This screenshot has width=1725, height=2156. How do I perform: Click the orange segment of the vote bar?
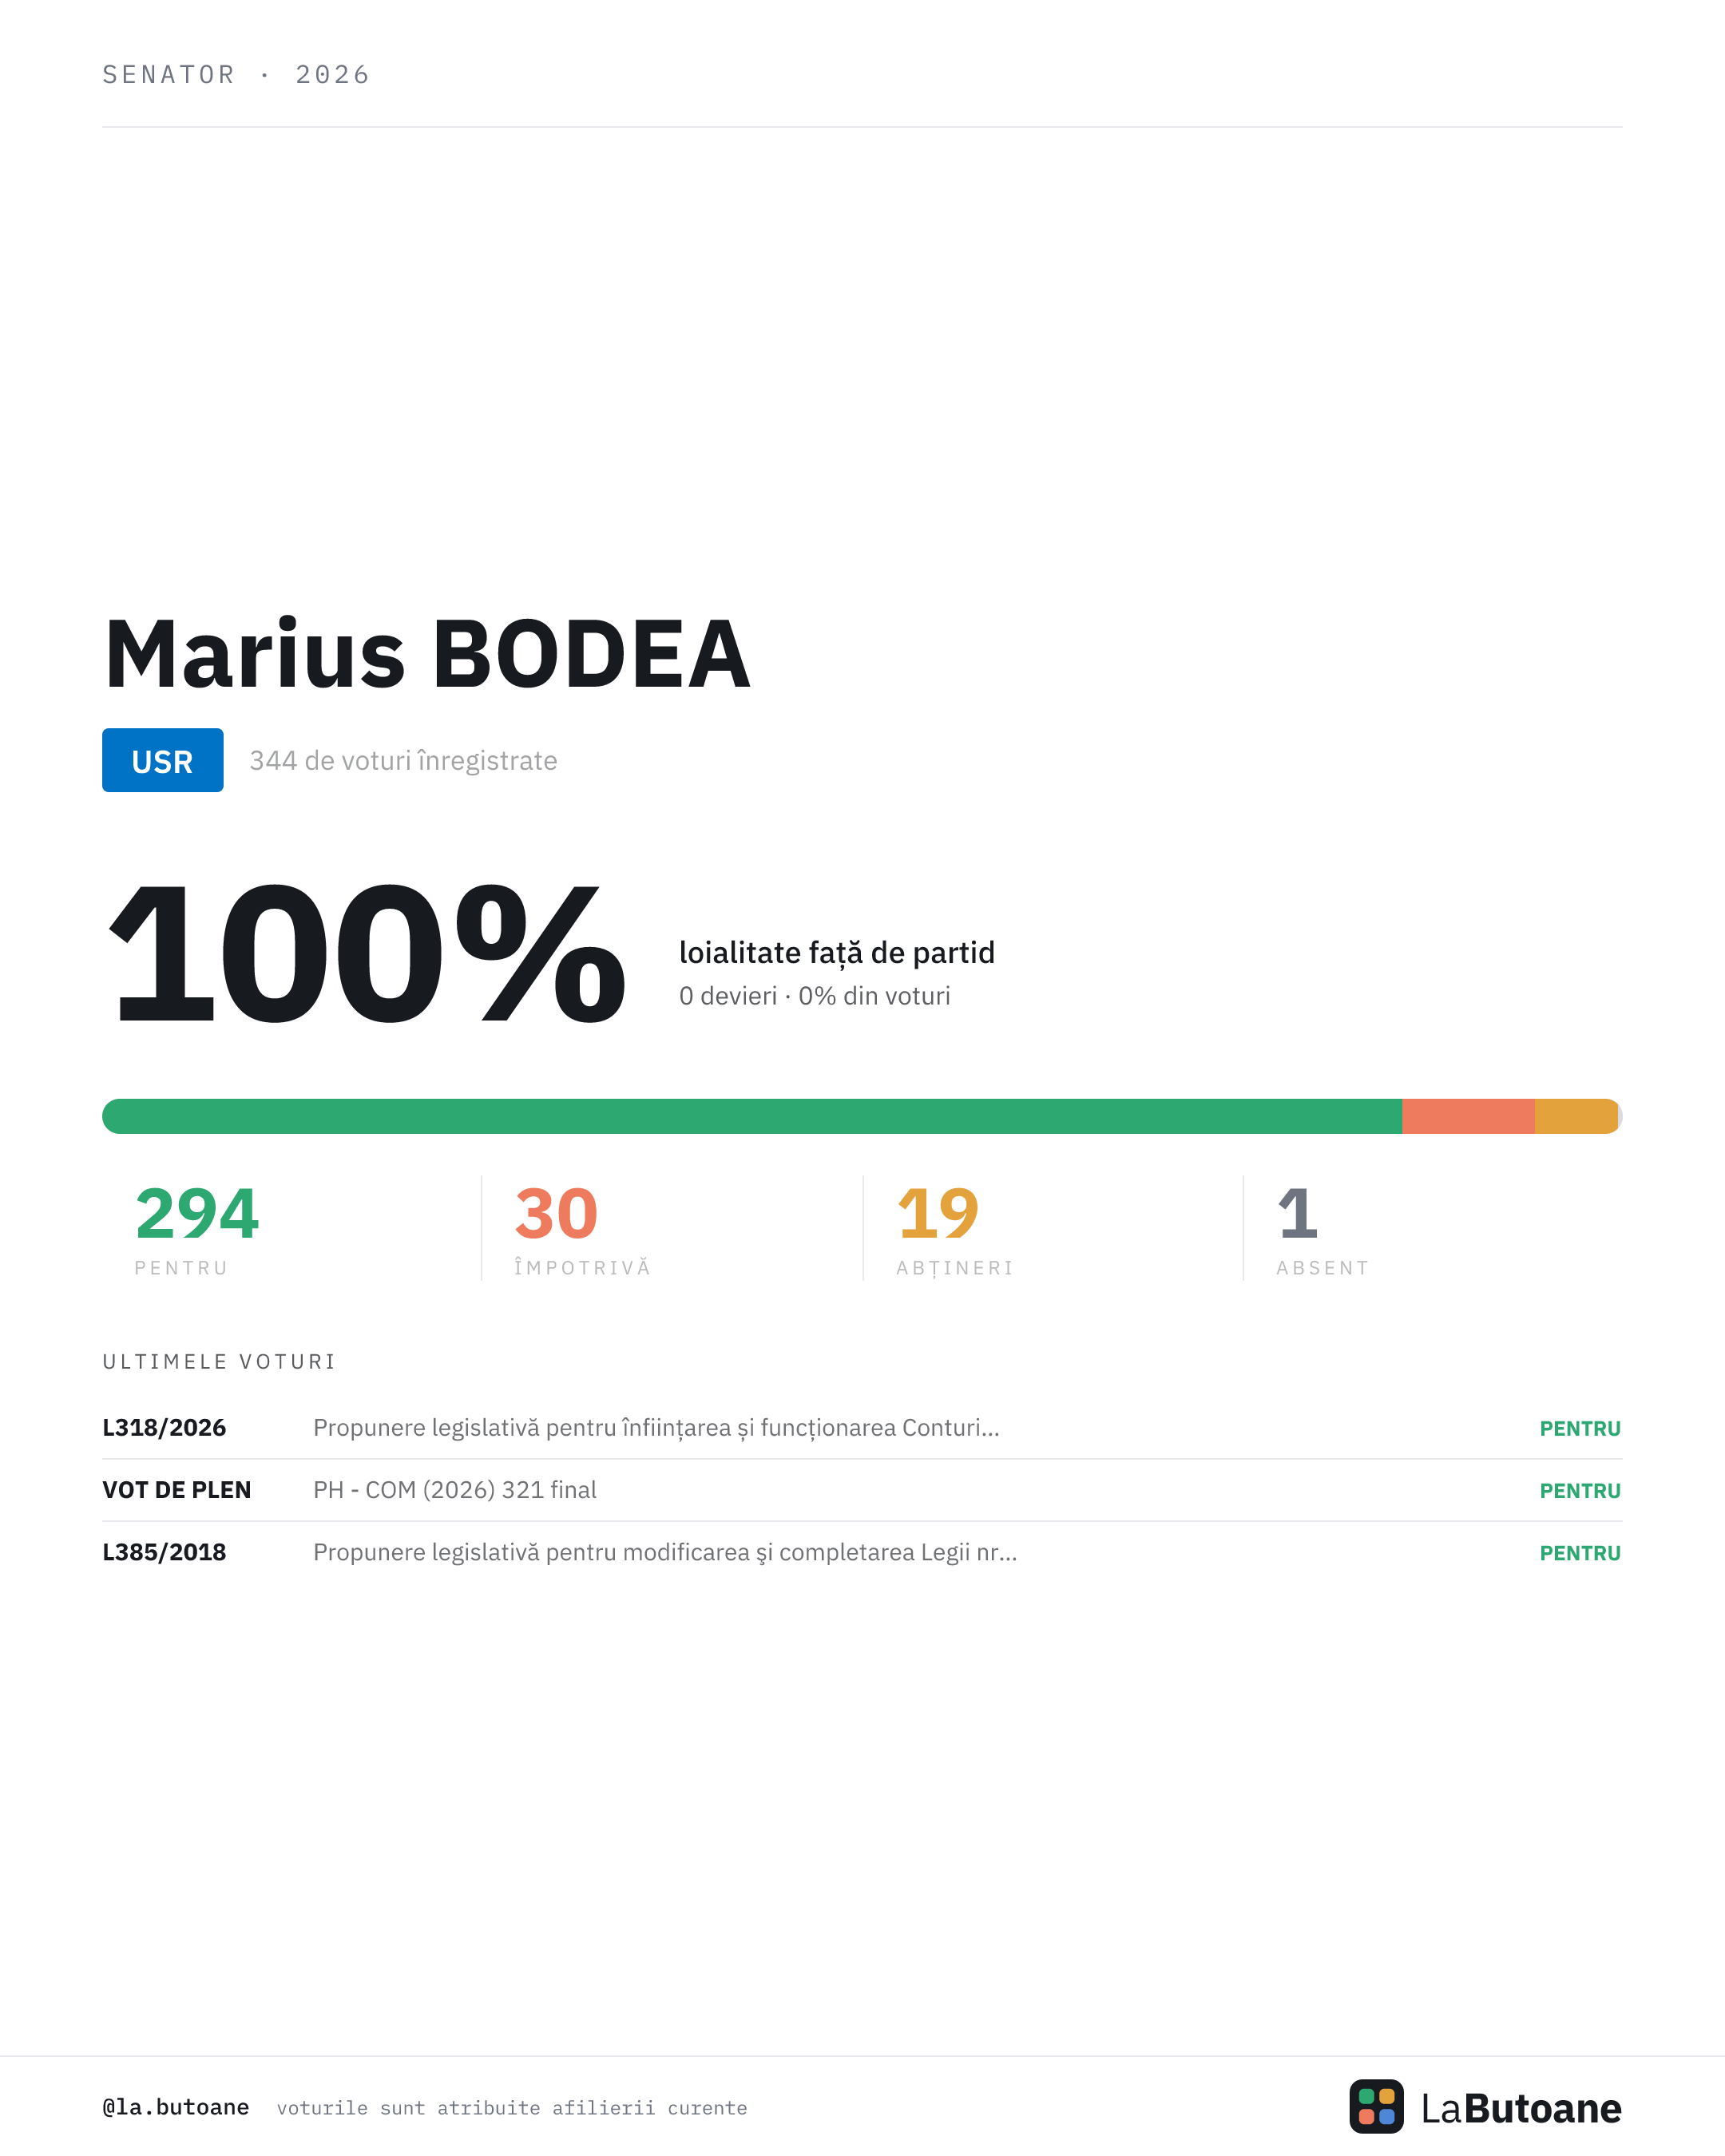(1577, 1116)
